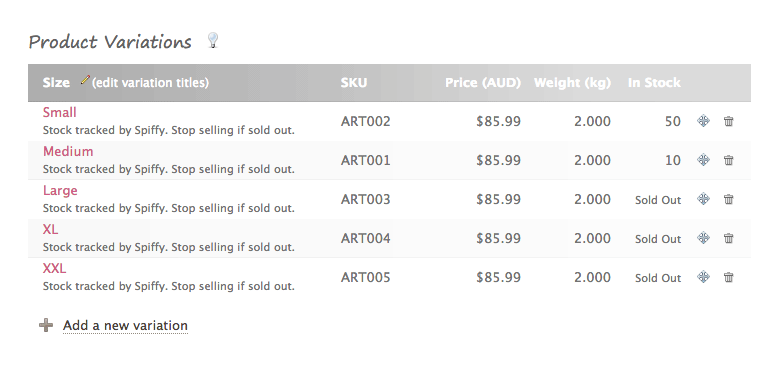
Task: Delete the Large variation via its trash icon
Action: click(728, 199)
